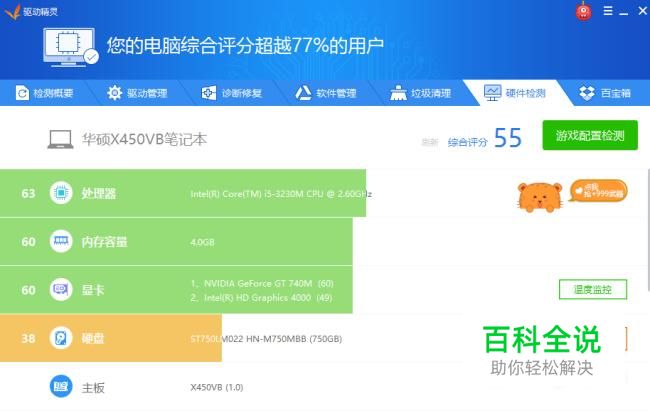Click the hard disk icon in 硬盘 row
Viewport: 650px width, 411px height.
[x=61, y=338]
